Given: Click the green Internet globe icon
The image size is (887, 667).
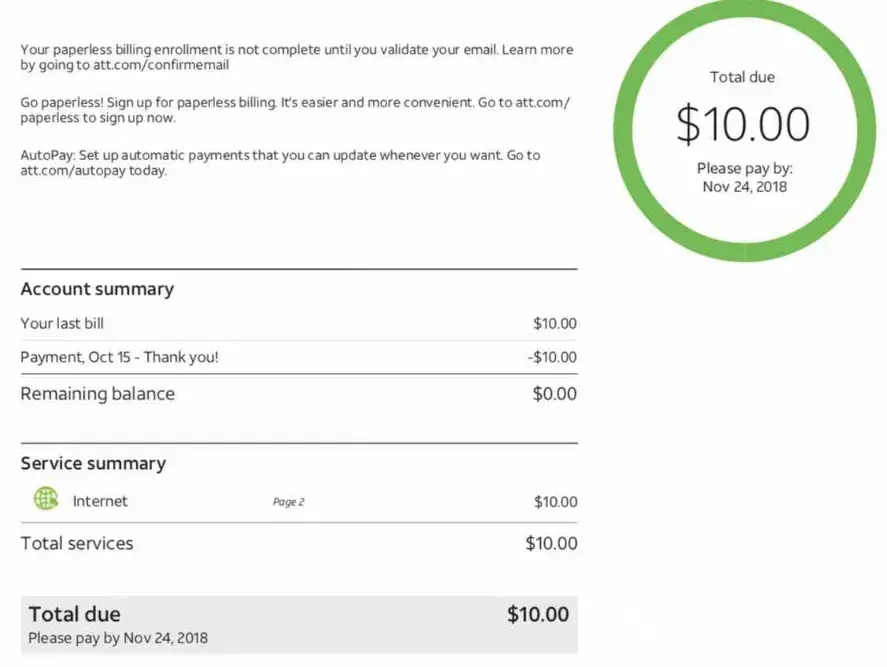Looking at the screenshot, I should pos(46,499).
